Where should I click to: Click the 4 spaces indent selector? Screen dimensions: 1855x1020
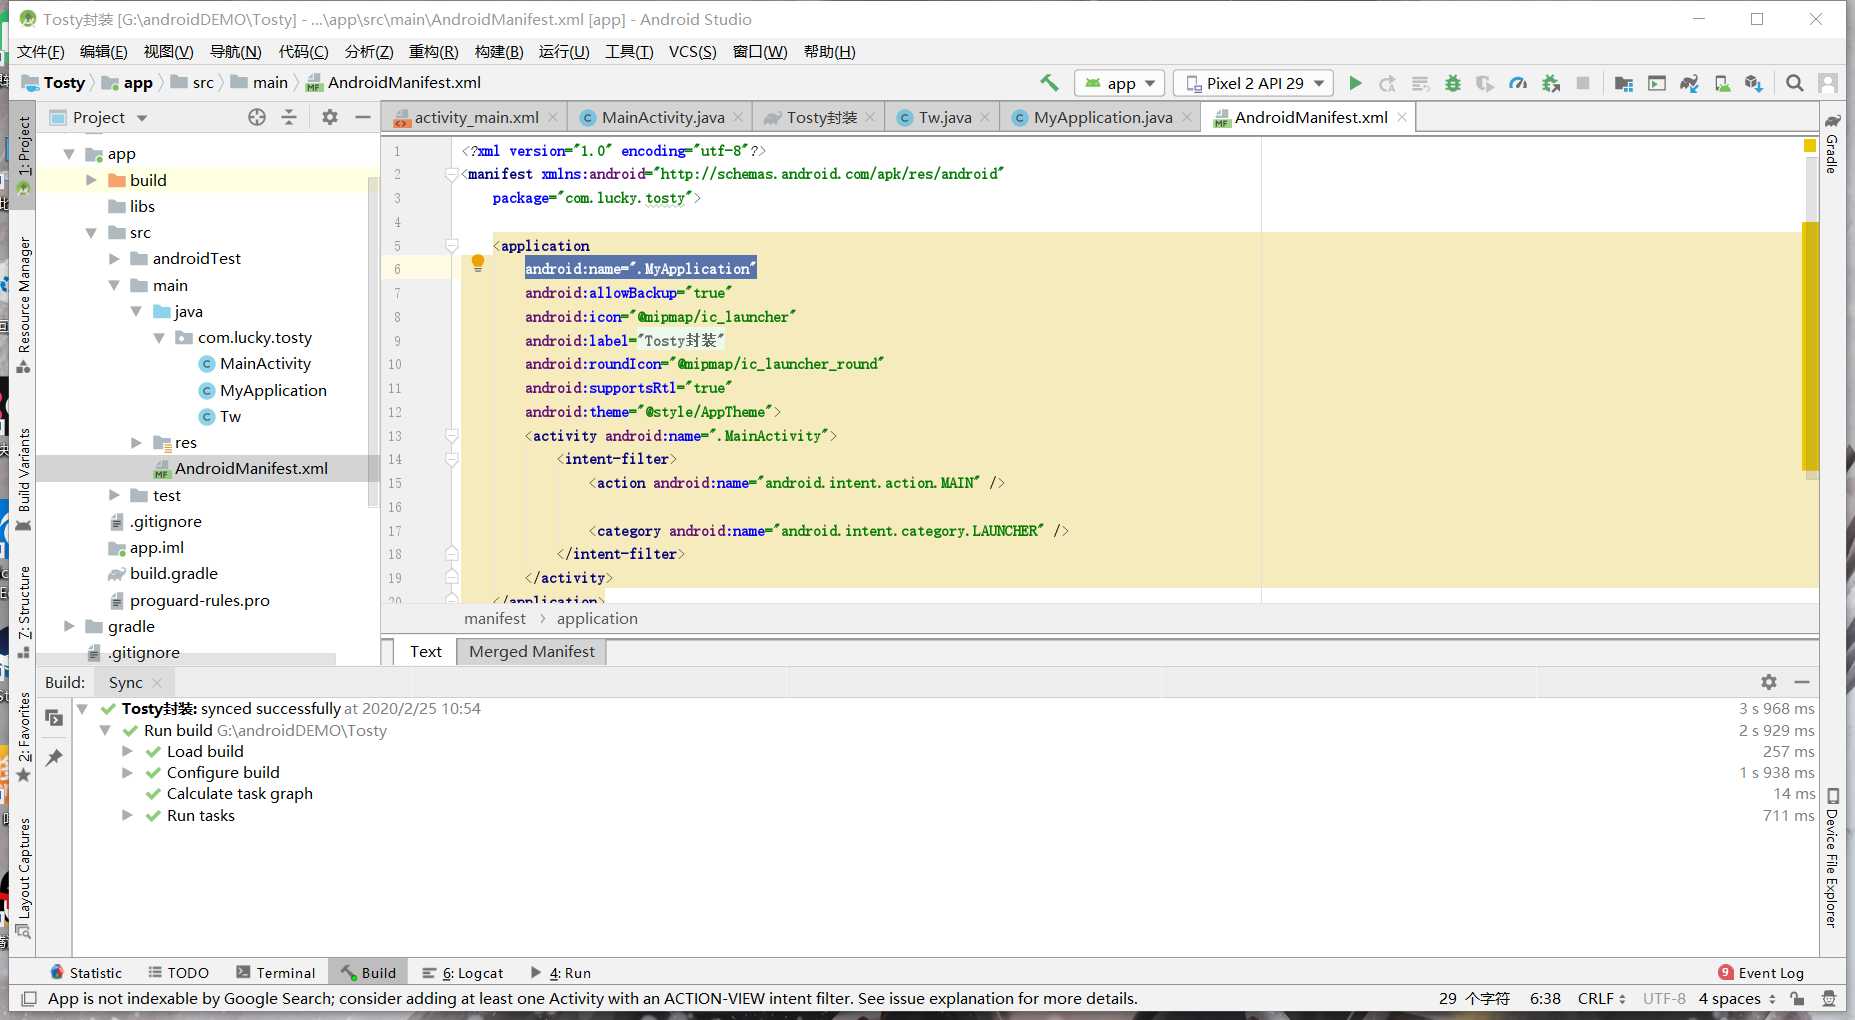click(1737, 998)
